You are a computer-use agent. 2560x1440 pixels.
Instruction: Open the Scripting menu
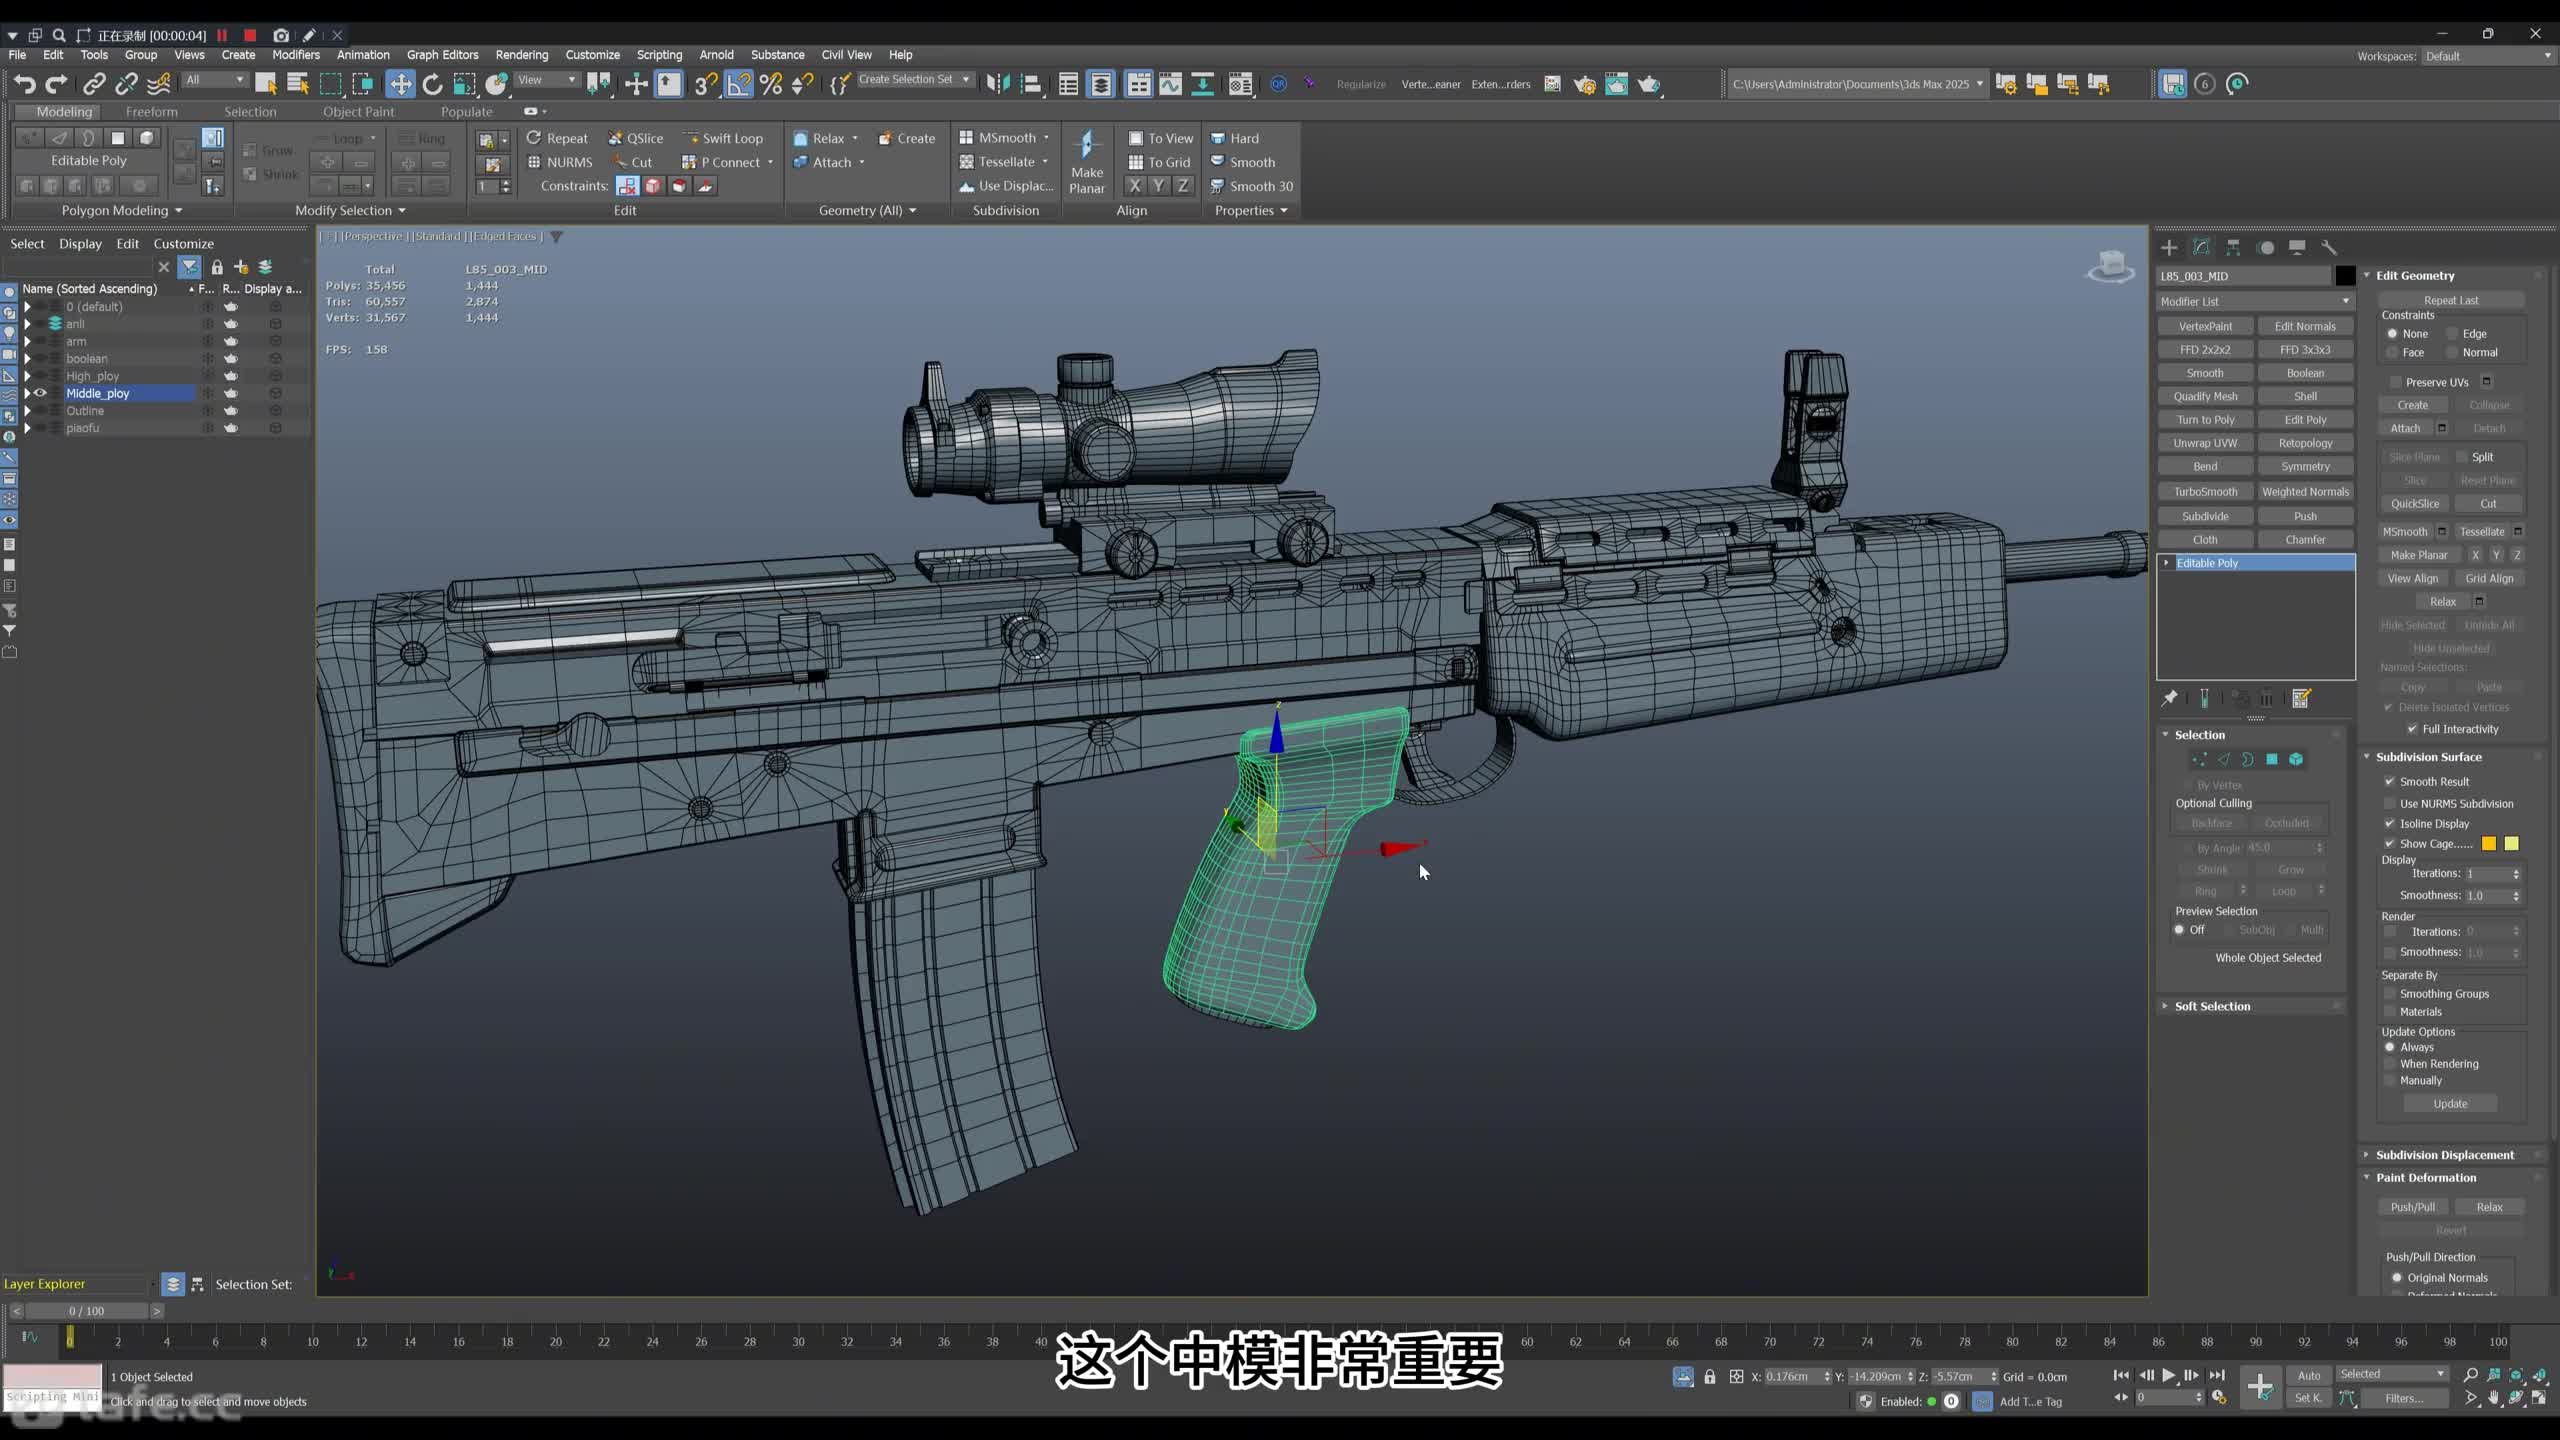pos(659,55)
